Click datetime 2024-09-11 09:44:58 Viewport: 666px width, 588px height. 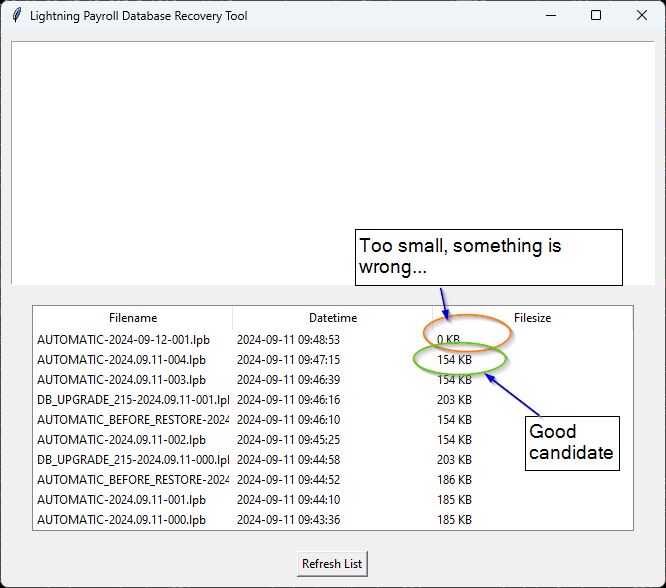pyautogui.click(x=288, y=460)
